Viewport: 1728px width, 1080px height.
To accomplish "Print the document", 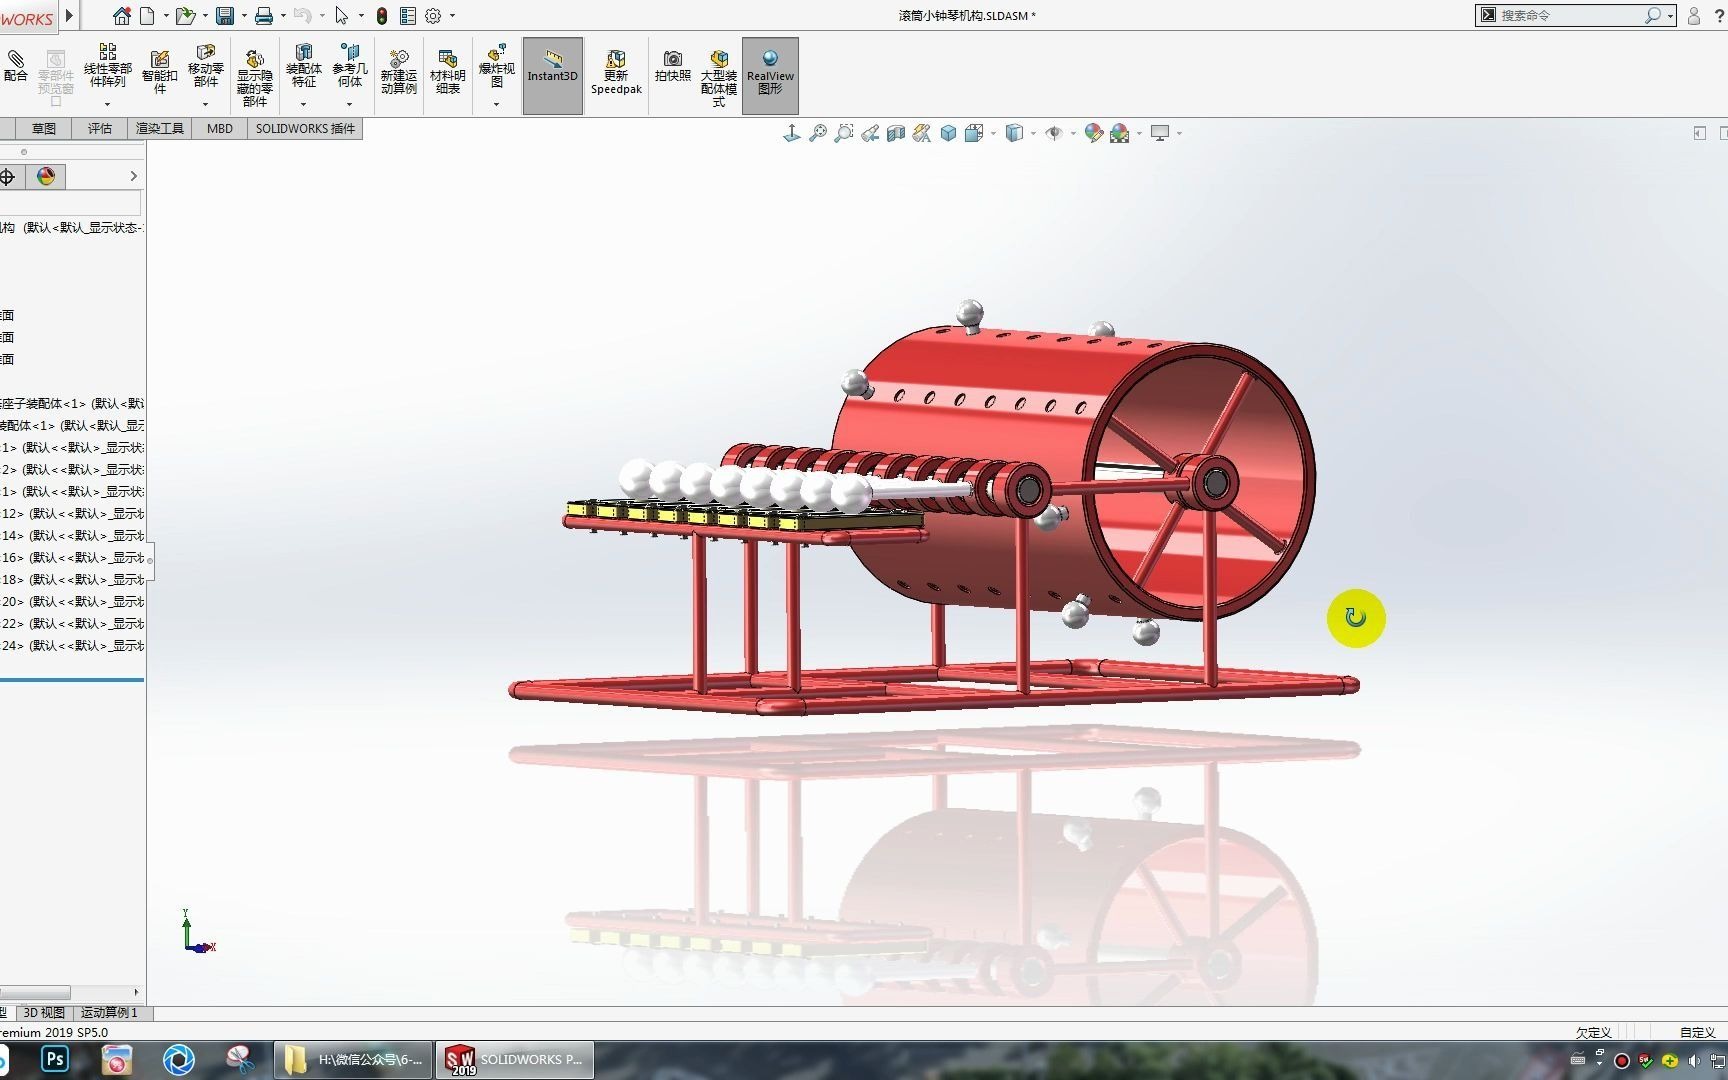I will point(264,16).
